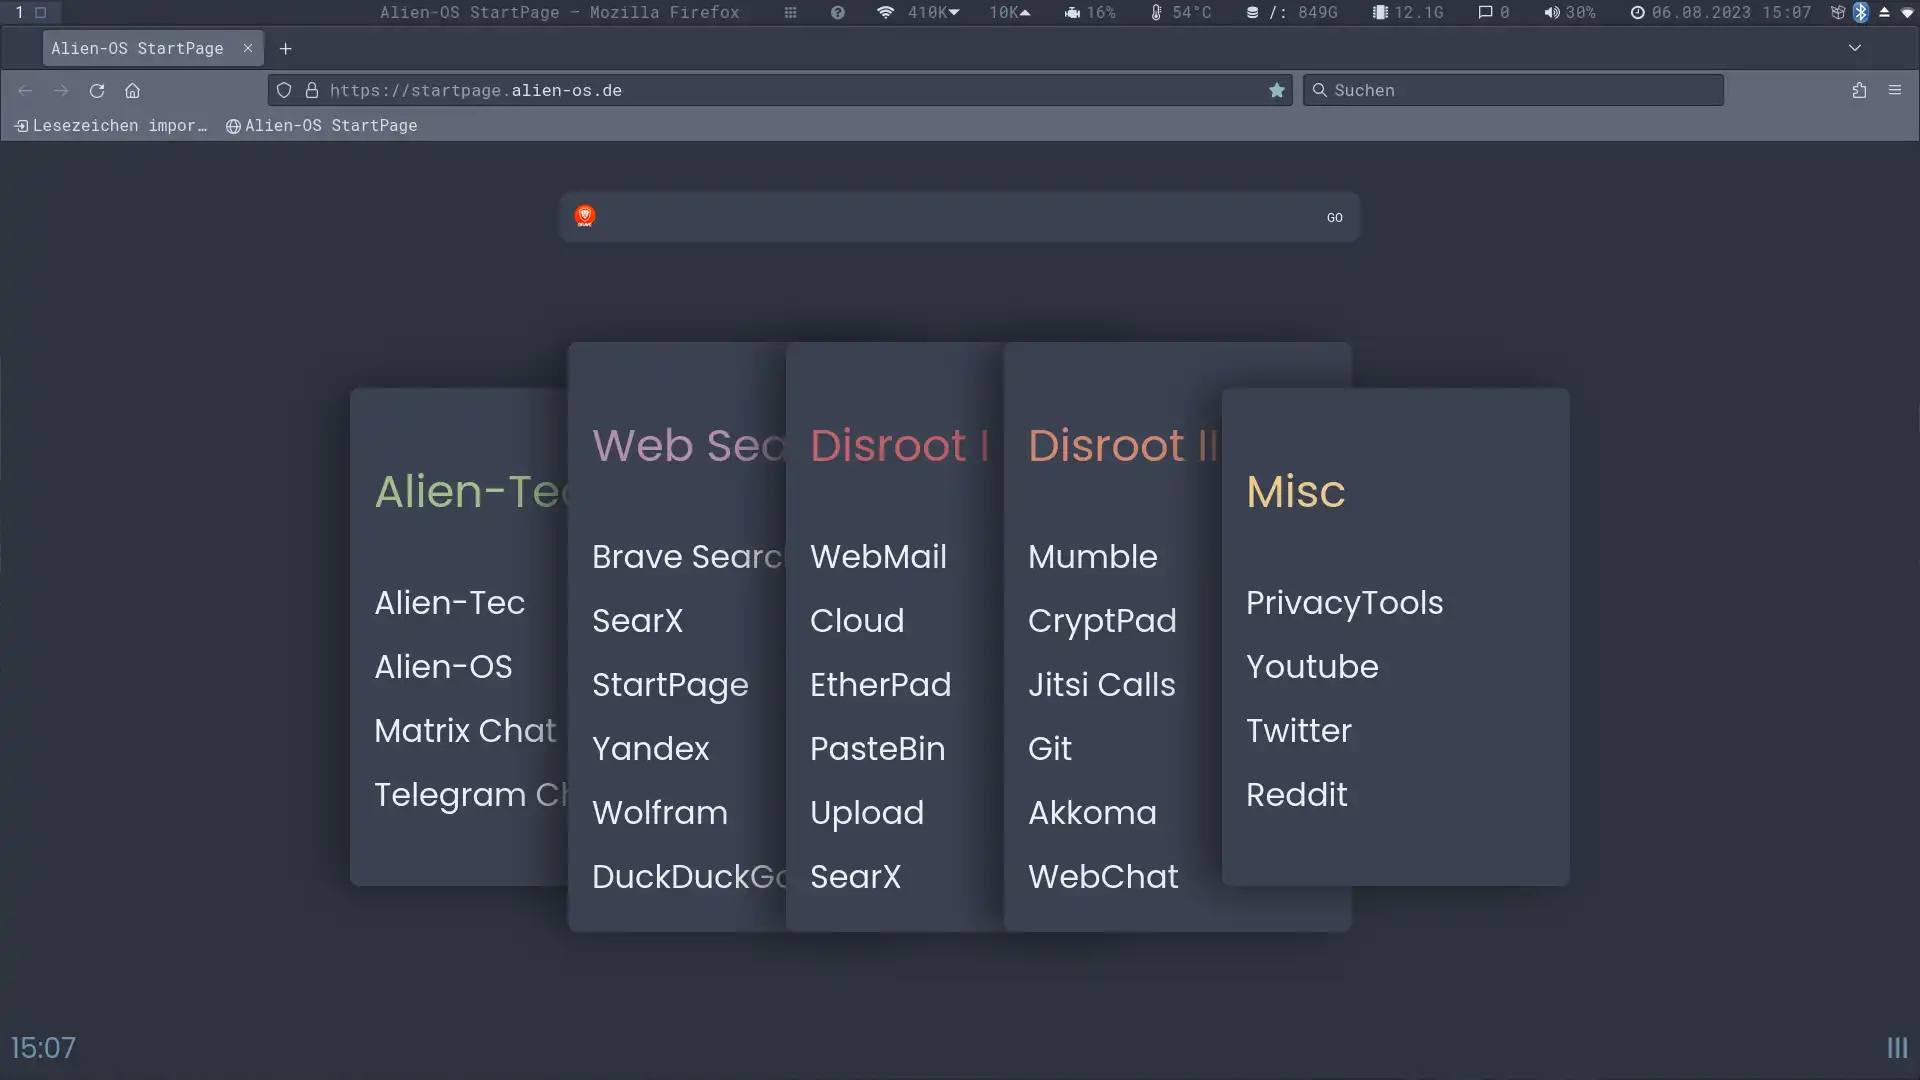Open the WebMail link
The height and width of the screenshot is (1080, 1920).
[x=878, y=557]
